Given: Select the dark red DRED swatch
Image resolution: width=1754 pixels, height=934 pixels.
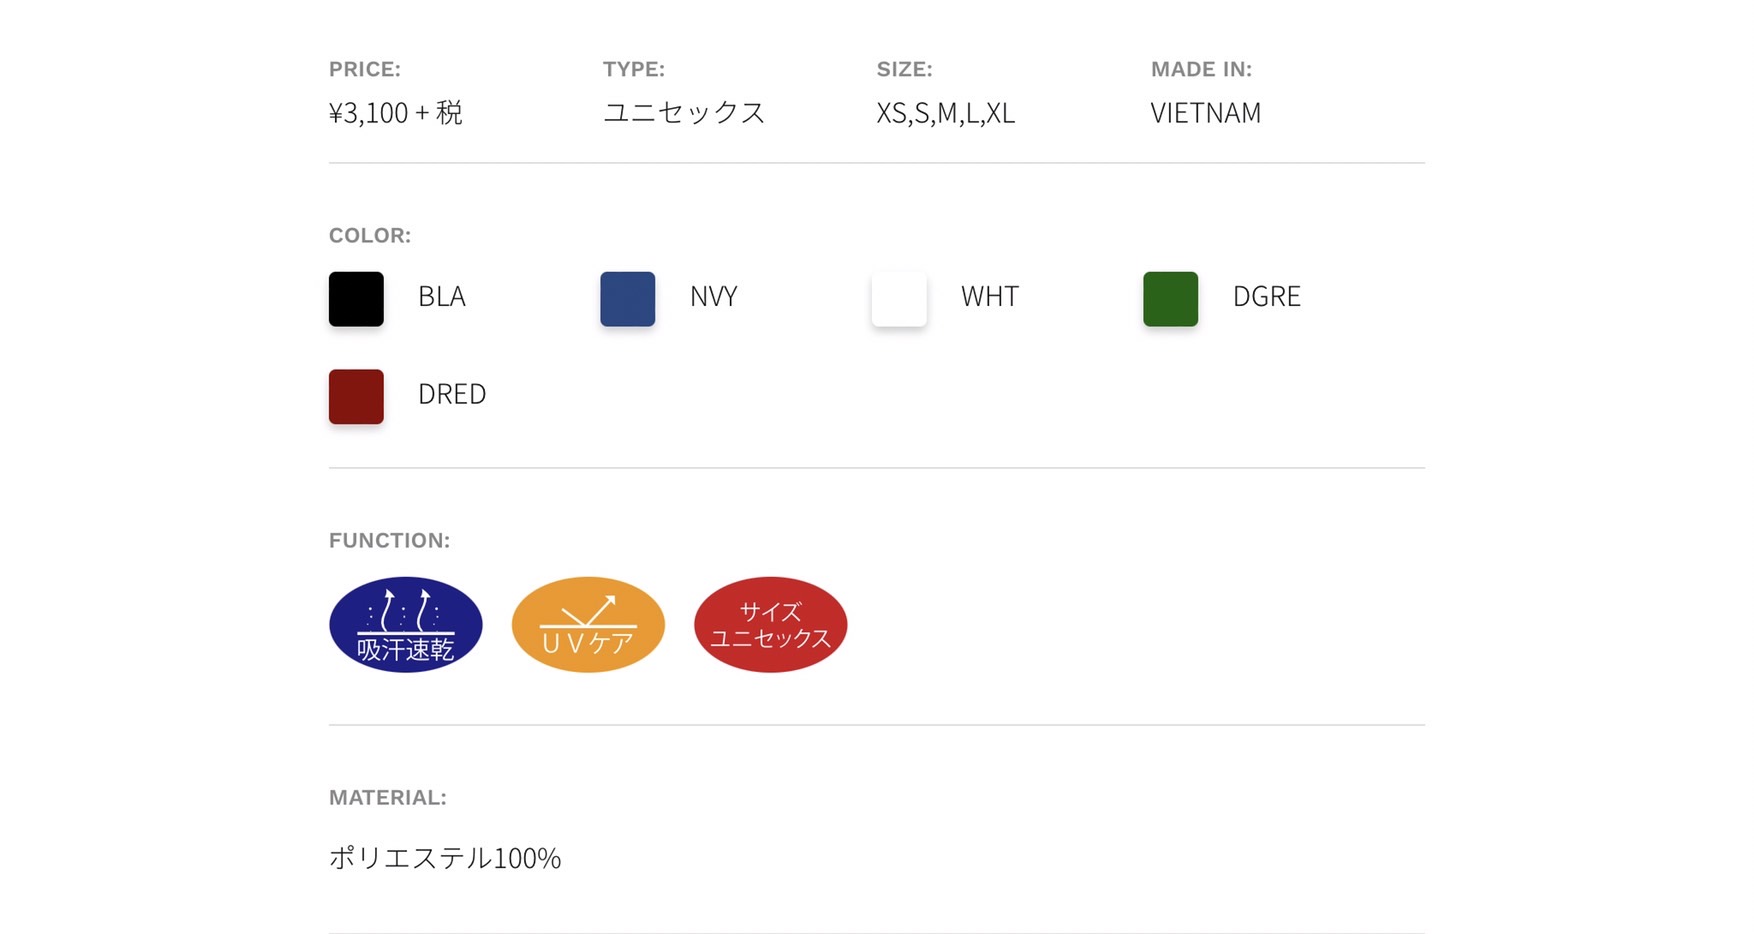Looking at the screenshot, I should [x=356, y=396].
